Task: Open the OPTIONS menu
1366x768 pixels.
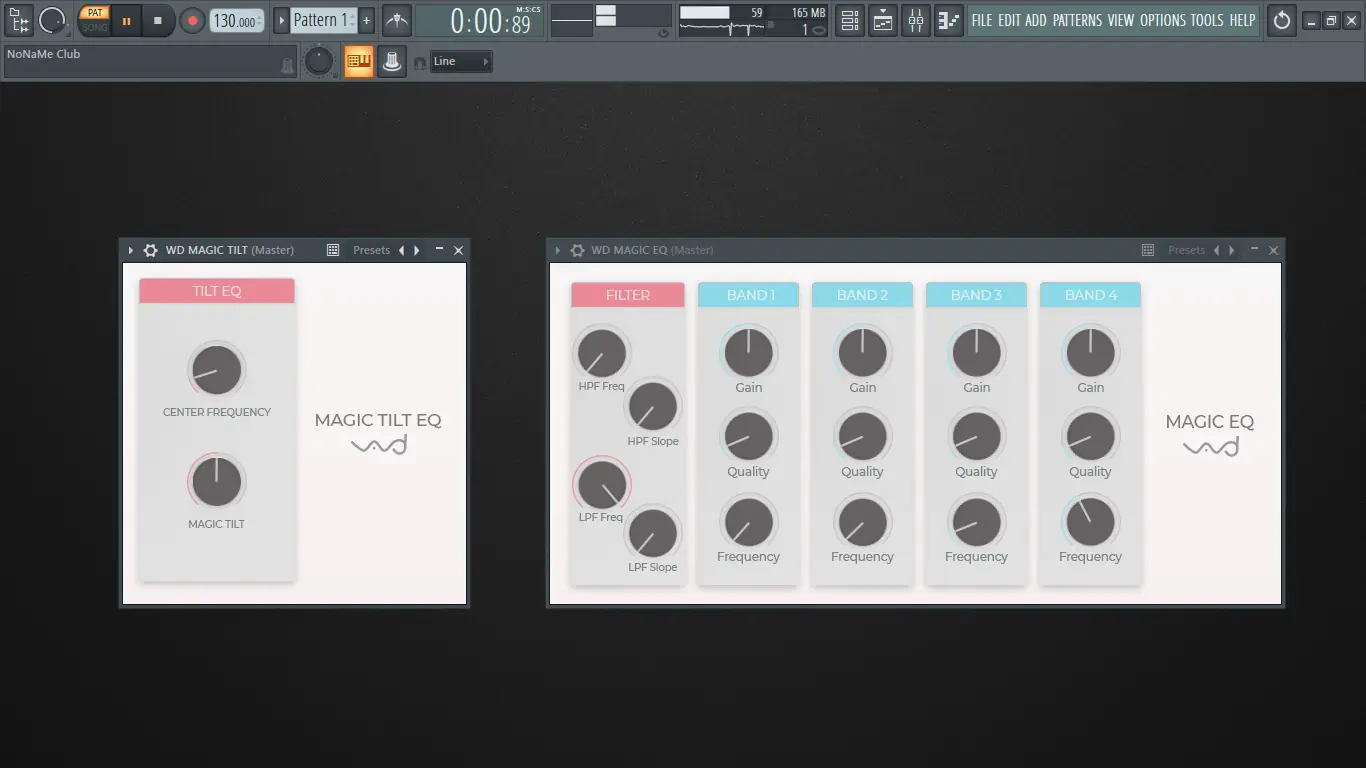Action: pos(1163,20)
